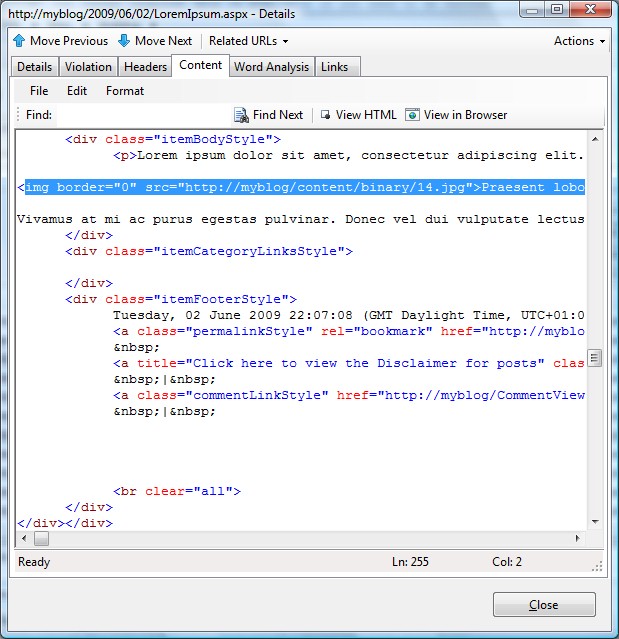Click the Close button
The image size is (619, 639).
[x=544, y=605]
